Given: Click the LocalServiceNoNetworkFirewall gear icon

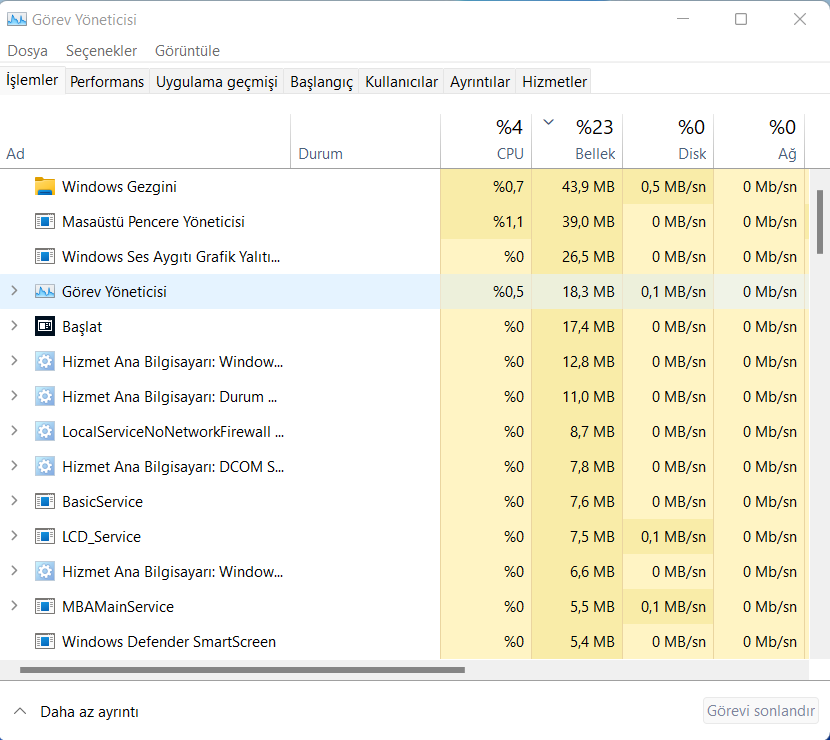Looking at the screenshot, I should click(44, 432).
